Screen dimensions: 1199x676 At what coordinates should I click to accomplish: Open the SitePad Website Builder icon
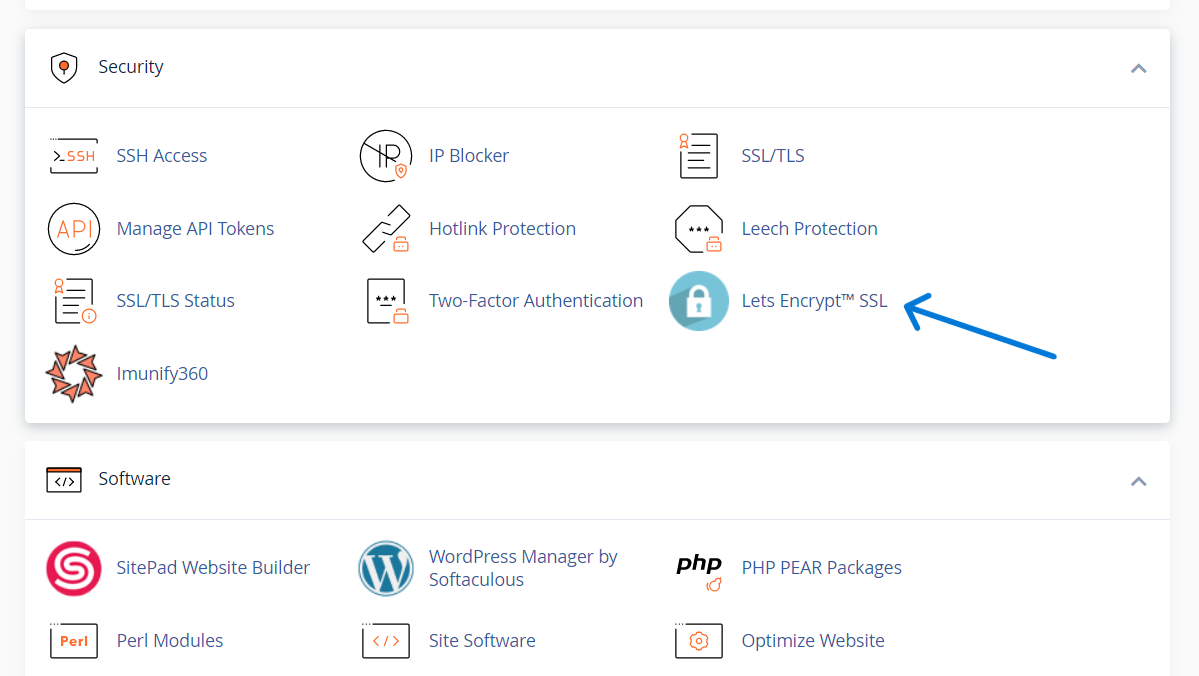coord(73,568)
